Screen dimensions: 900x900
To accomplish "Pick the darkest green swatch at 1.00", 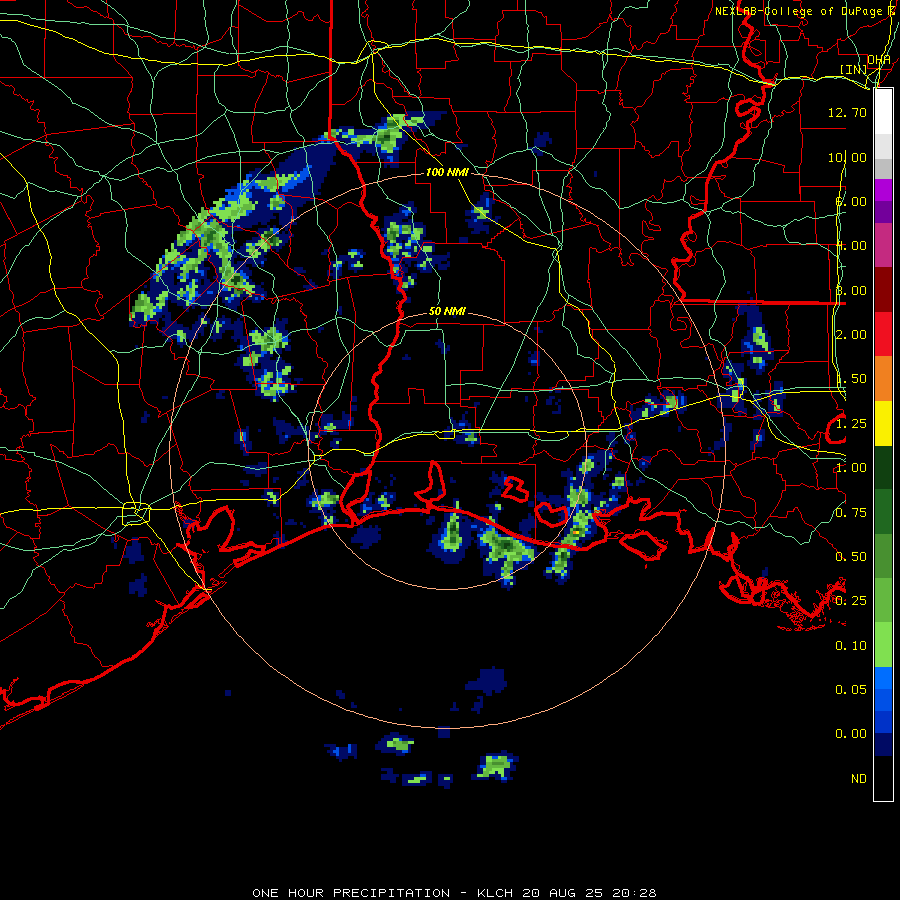I will (x=883, y=468).
